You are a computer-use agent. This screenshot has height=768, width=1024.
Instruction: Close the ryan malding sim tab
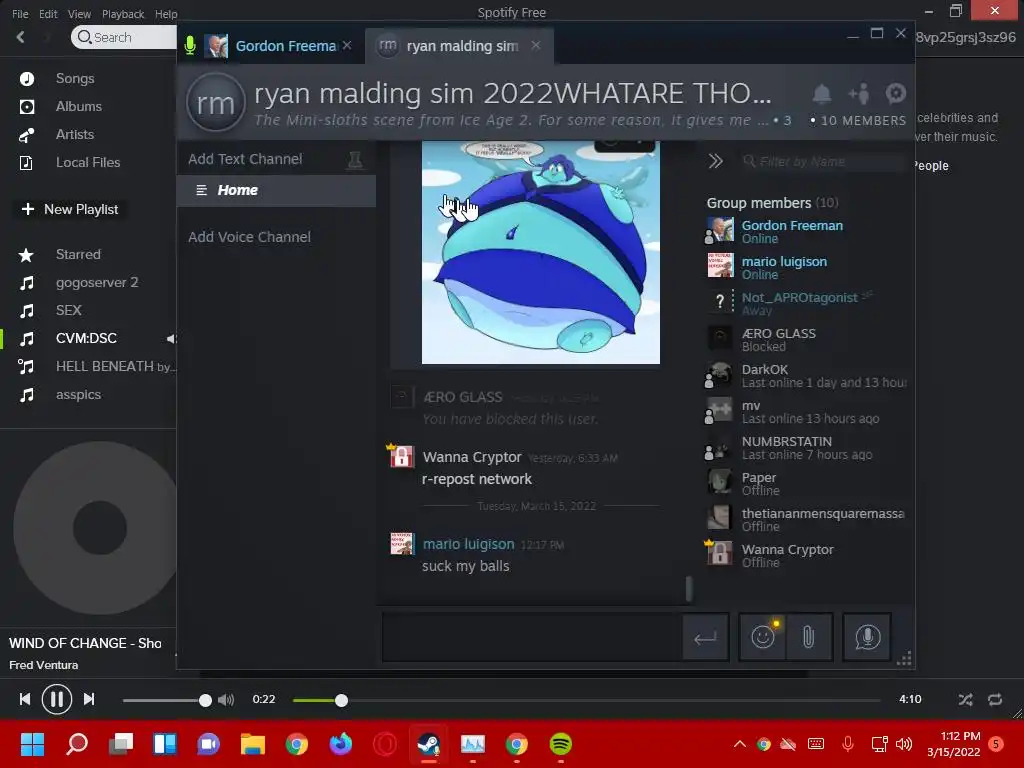(x=536, y=46)
